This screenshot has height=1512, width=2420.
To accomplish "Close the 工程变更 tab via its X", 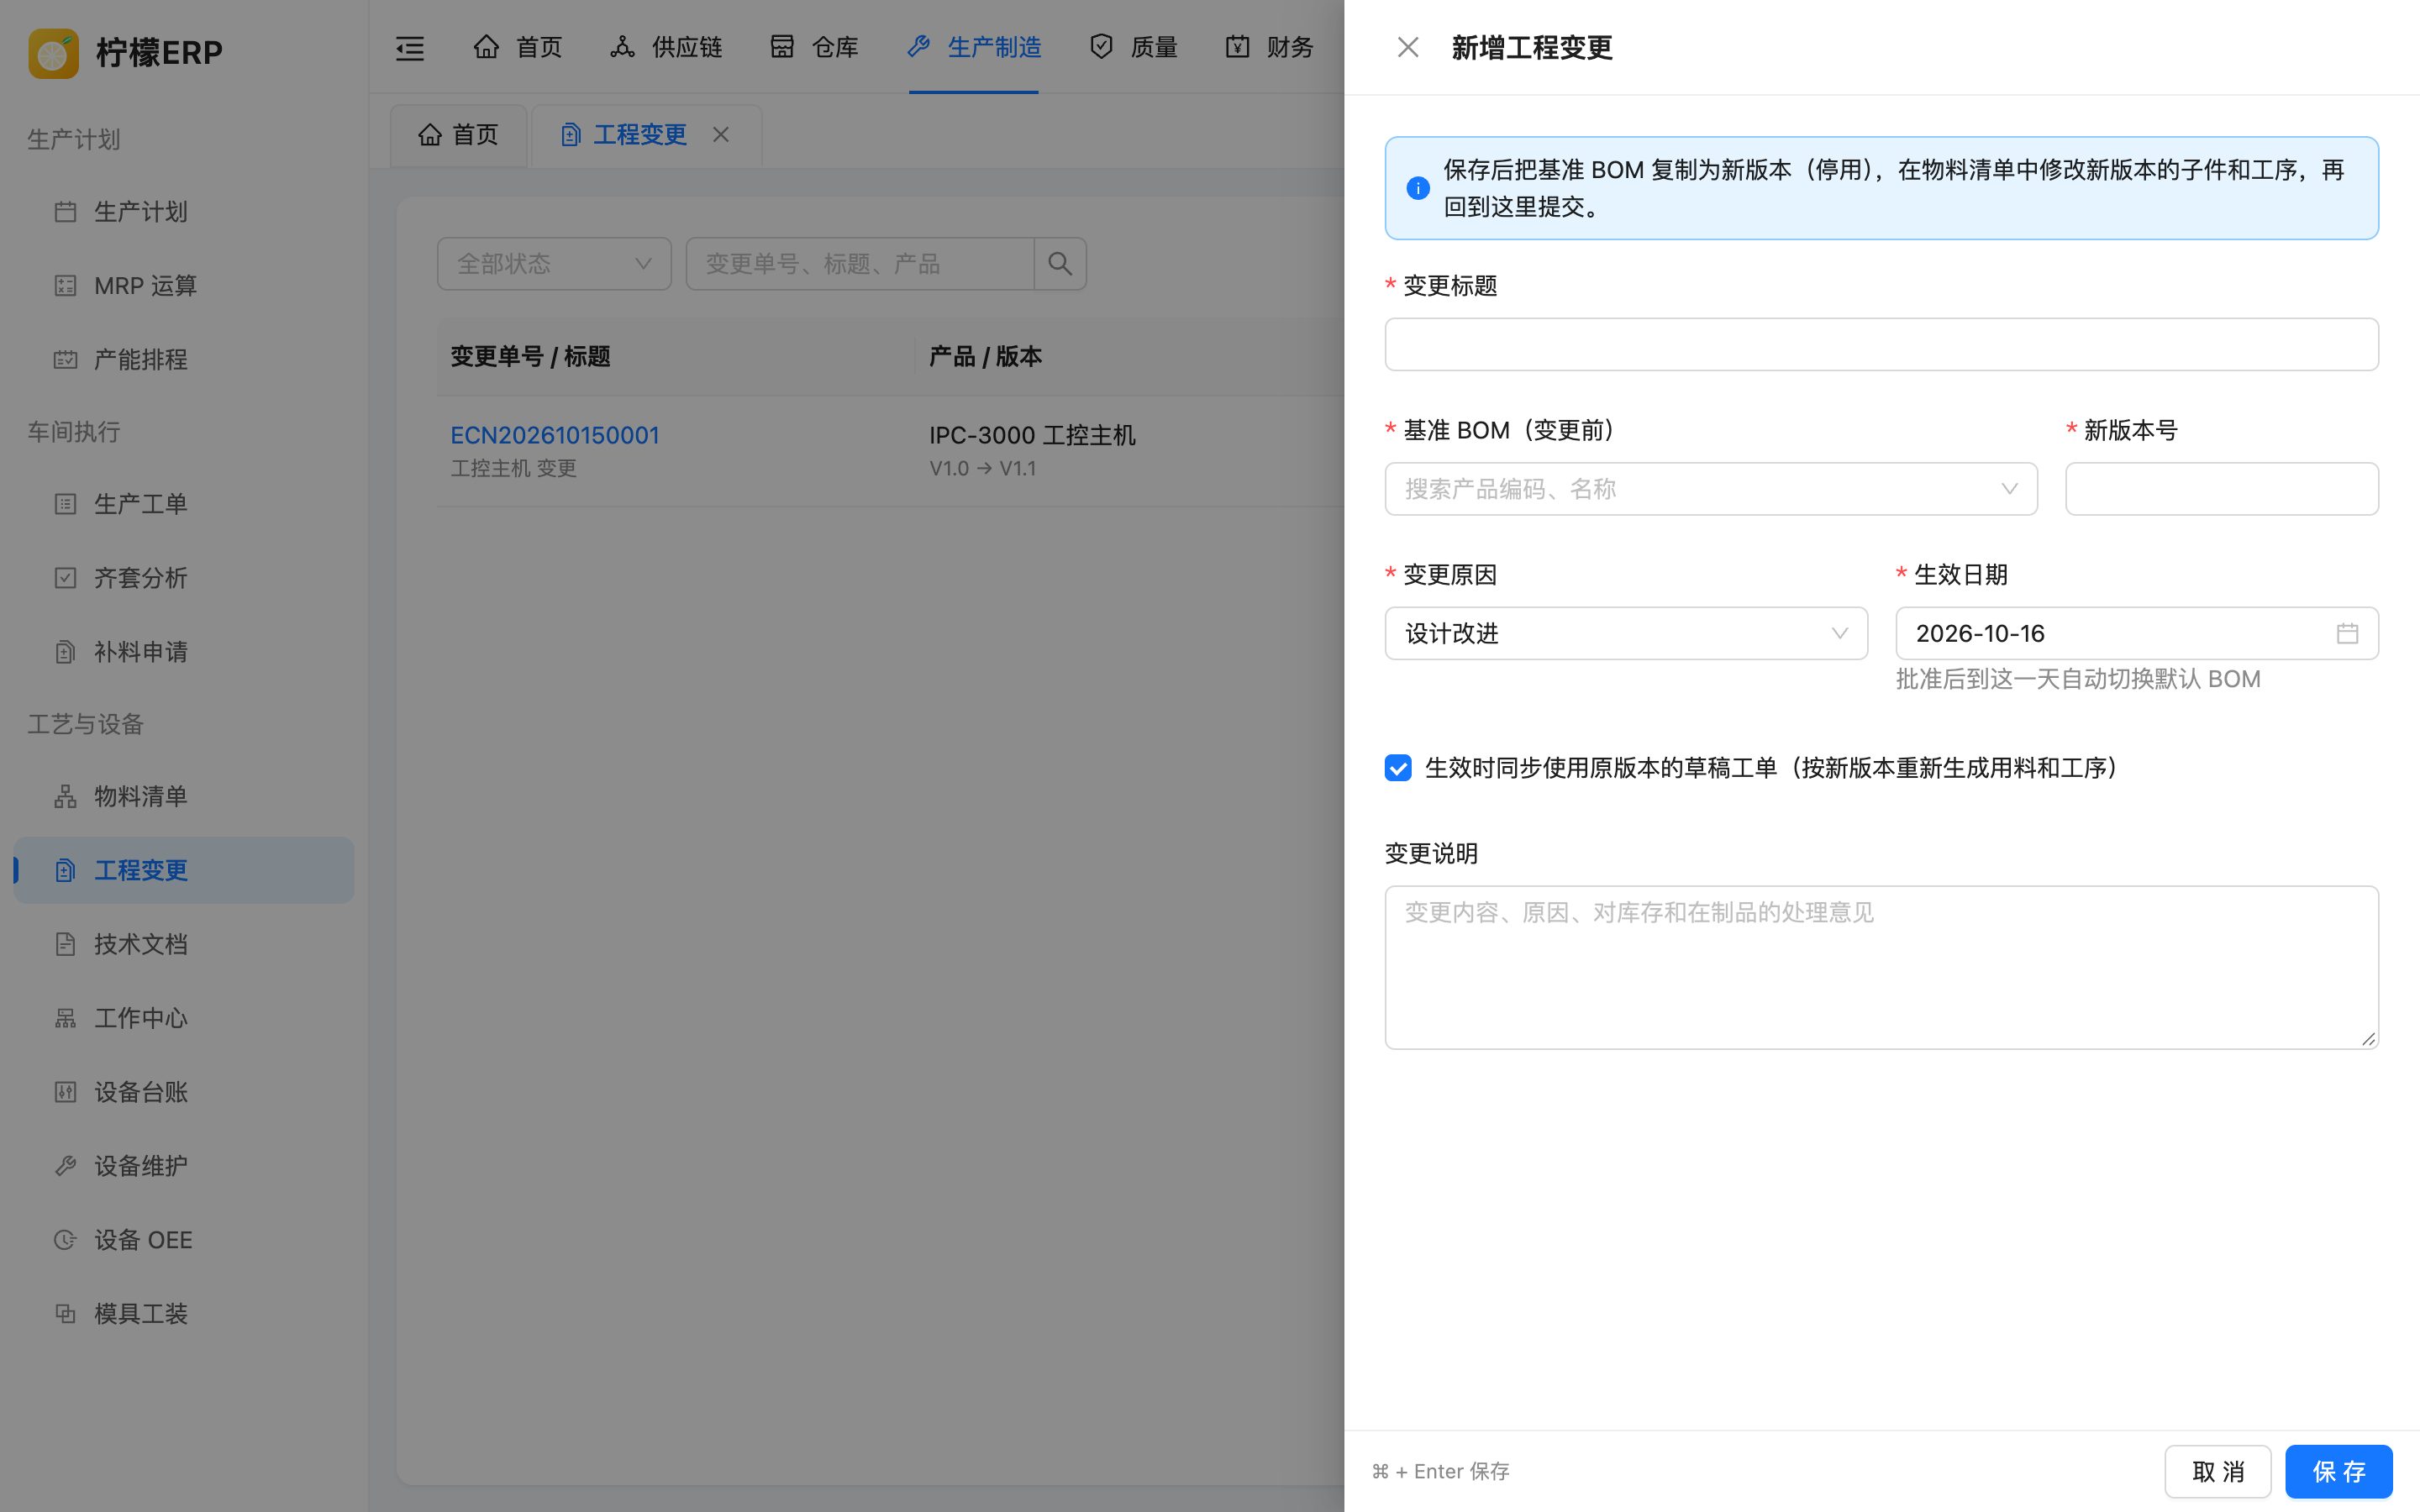I will 721,134.
